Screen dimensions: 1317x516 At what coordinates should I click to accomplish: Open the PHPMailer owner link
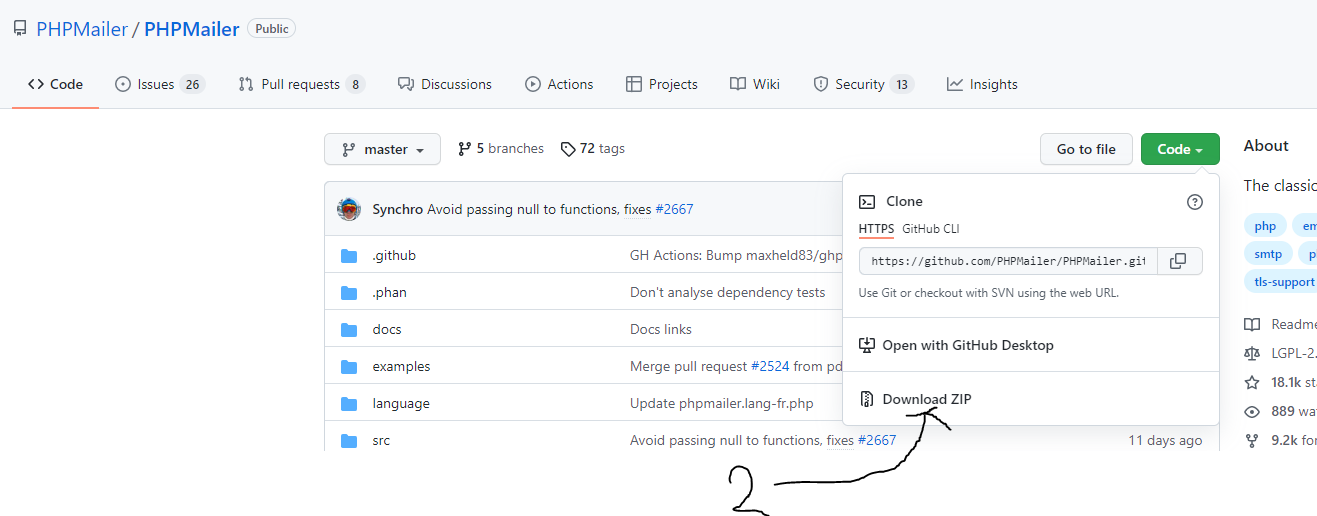click(82, 29)
